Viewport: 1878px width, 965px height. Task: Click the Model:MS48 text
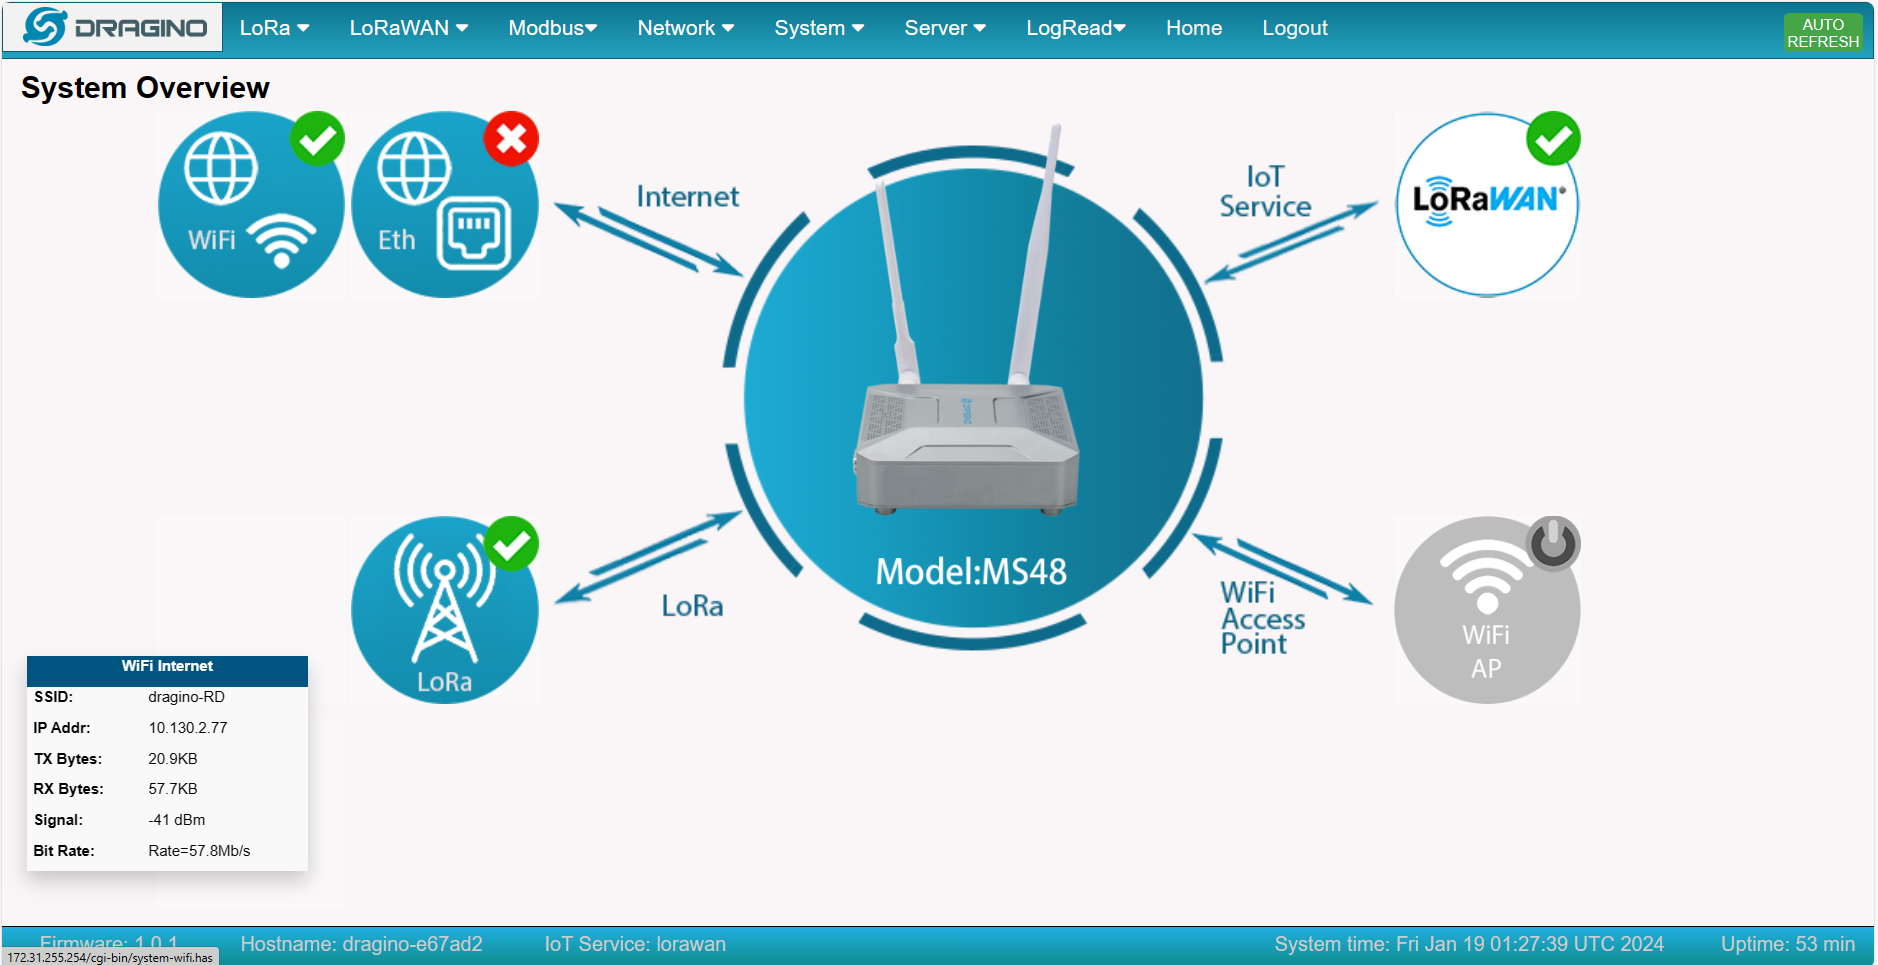coord(971,571)
